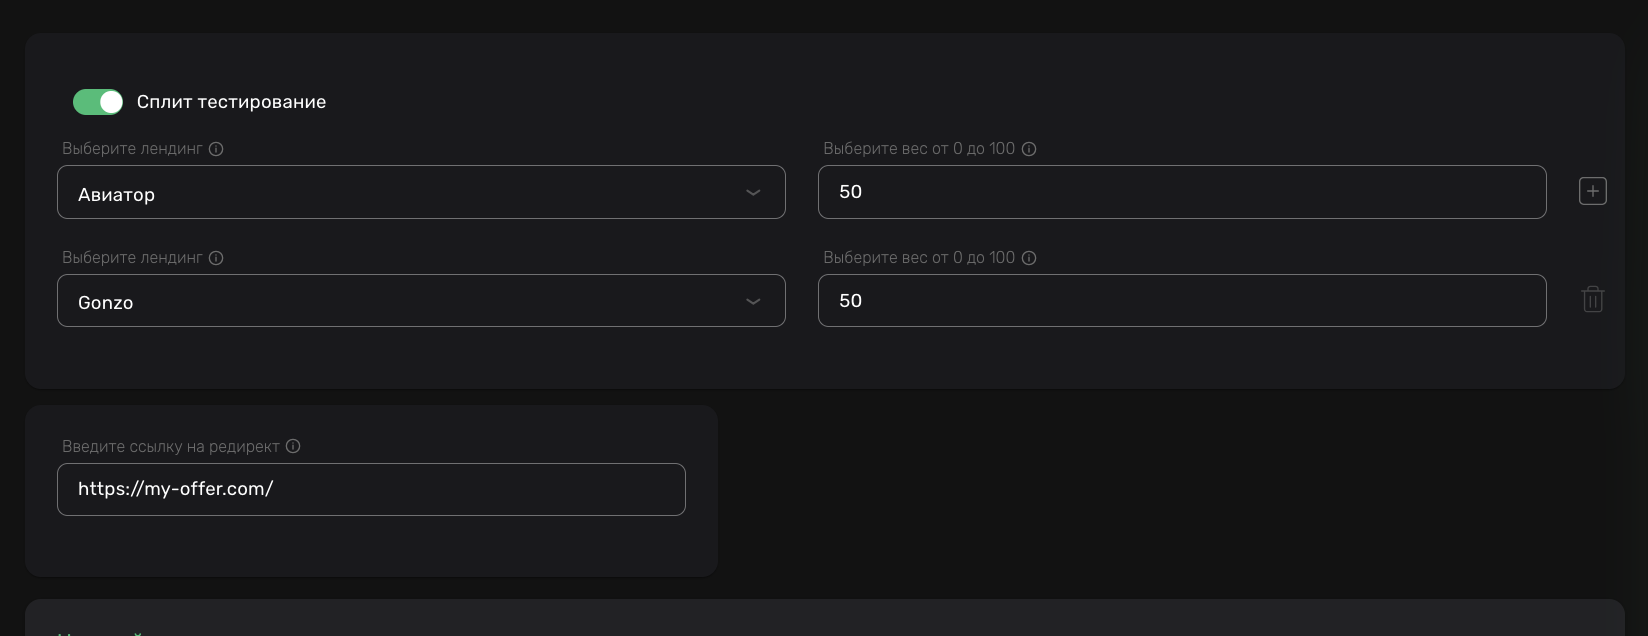Click info icon above Авиатор weight field
Image resolution: width=1648 pixels, height=636 pixels.
[1029, 149]
